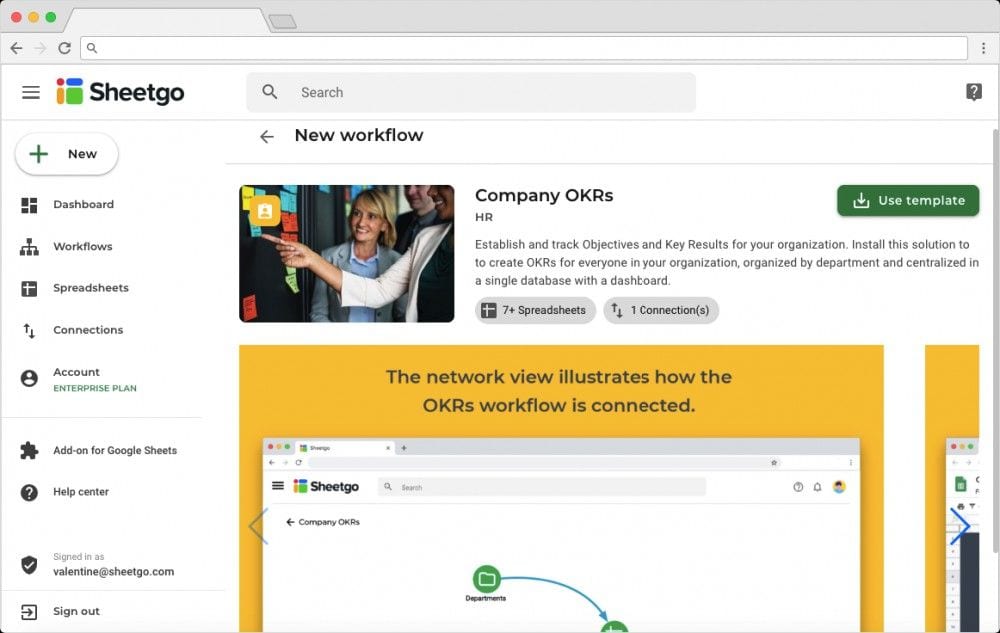
Task: Open Dashboard in the sidebar
Action: (83, 205)
